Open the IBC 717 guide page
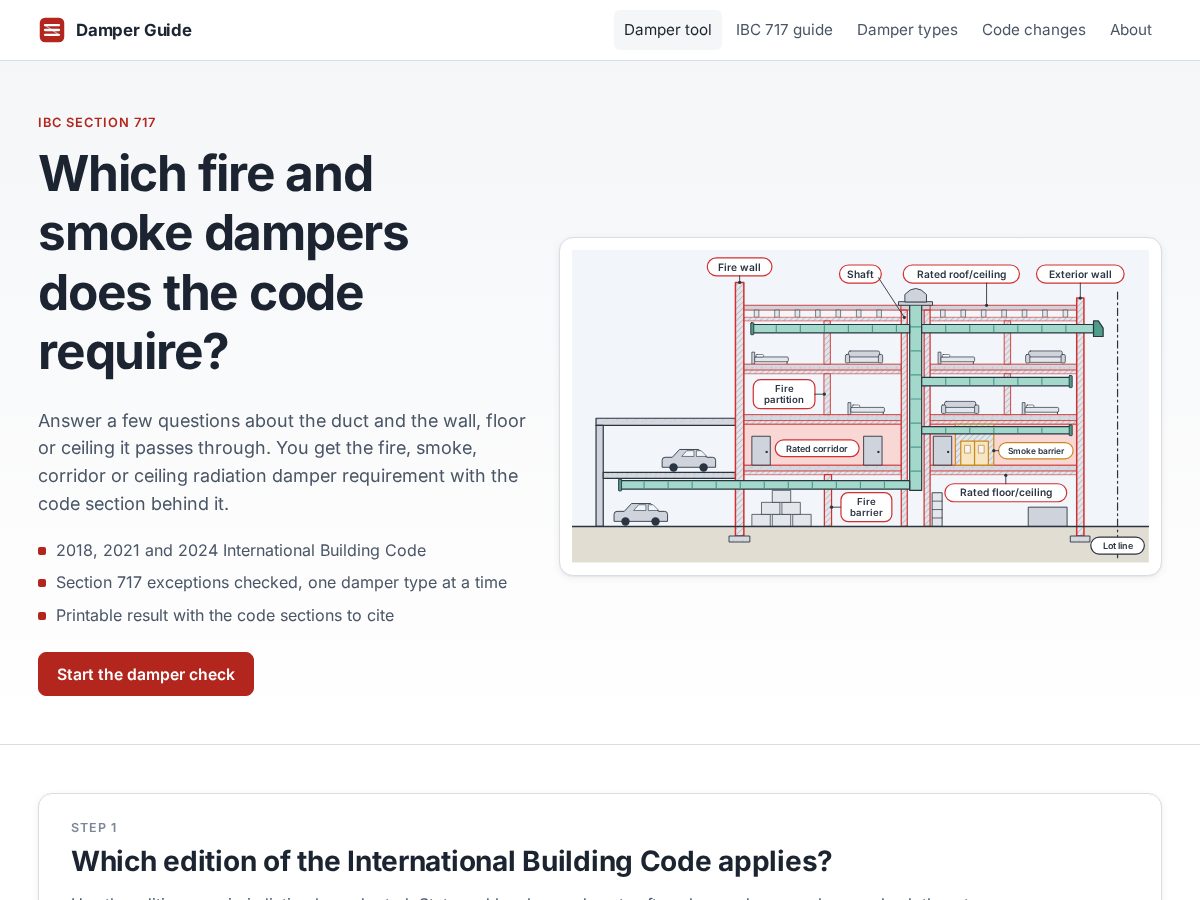This screenshot has height=900, width=1200. click(x=784, y=30)
